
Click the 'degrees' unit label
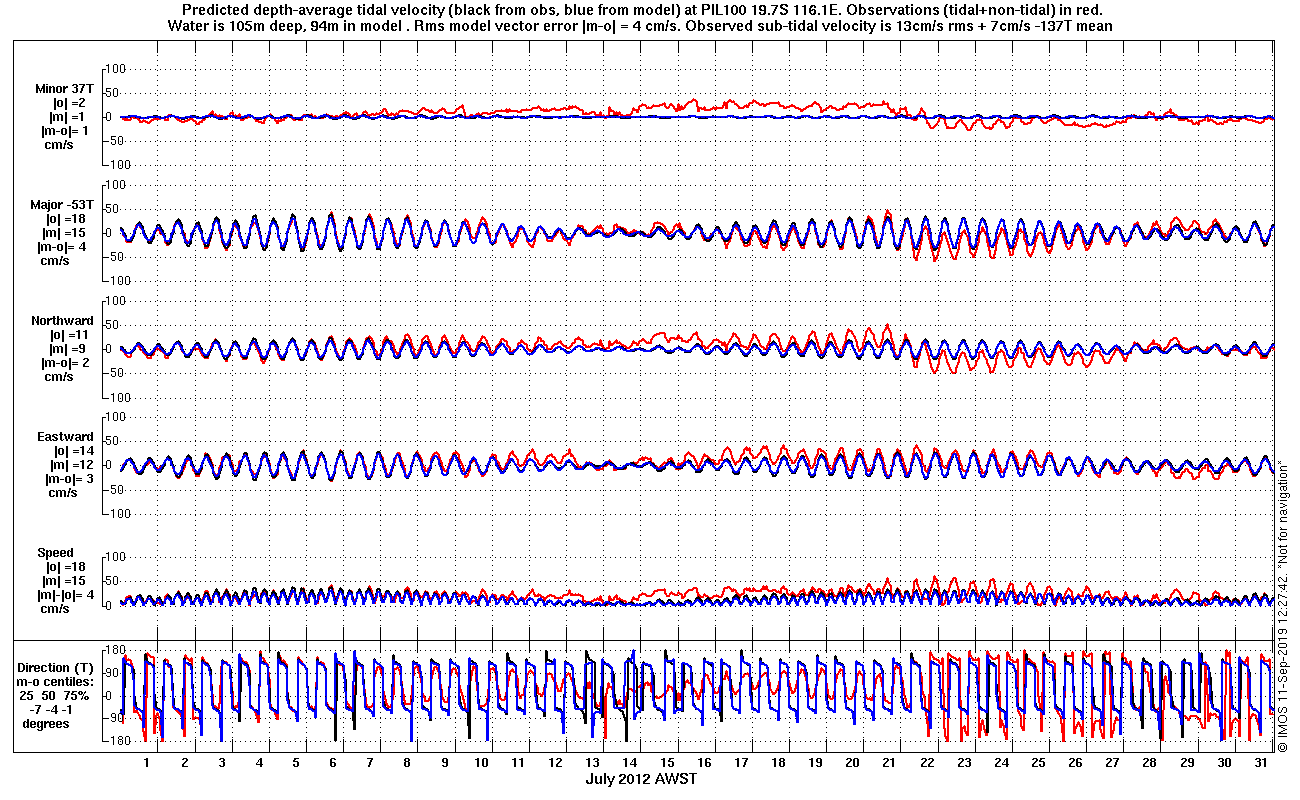tap(46, 724)
